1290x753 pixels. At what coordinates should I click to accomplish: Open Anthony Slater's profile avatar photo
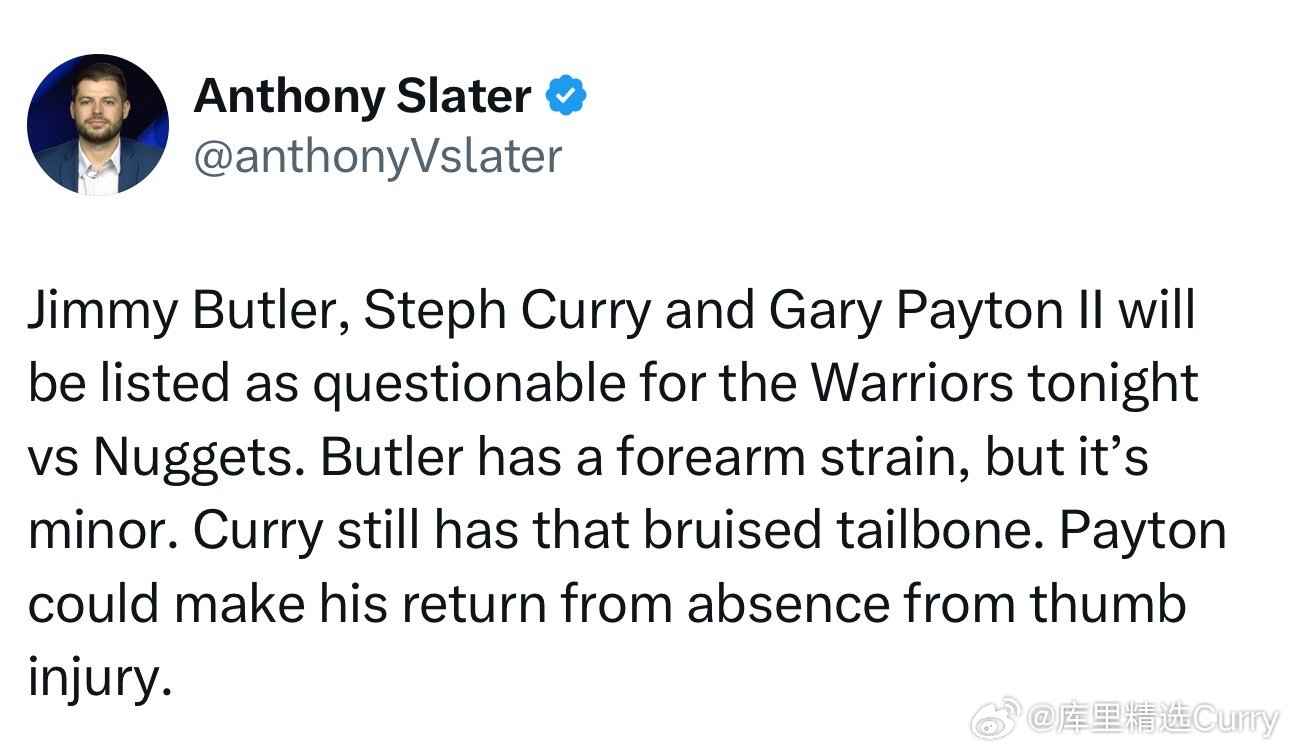click(97, 124)
